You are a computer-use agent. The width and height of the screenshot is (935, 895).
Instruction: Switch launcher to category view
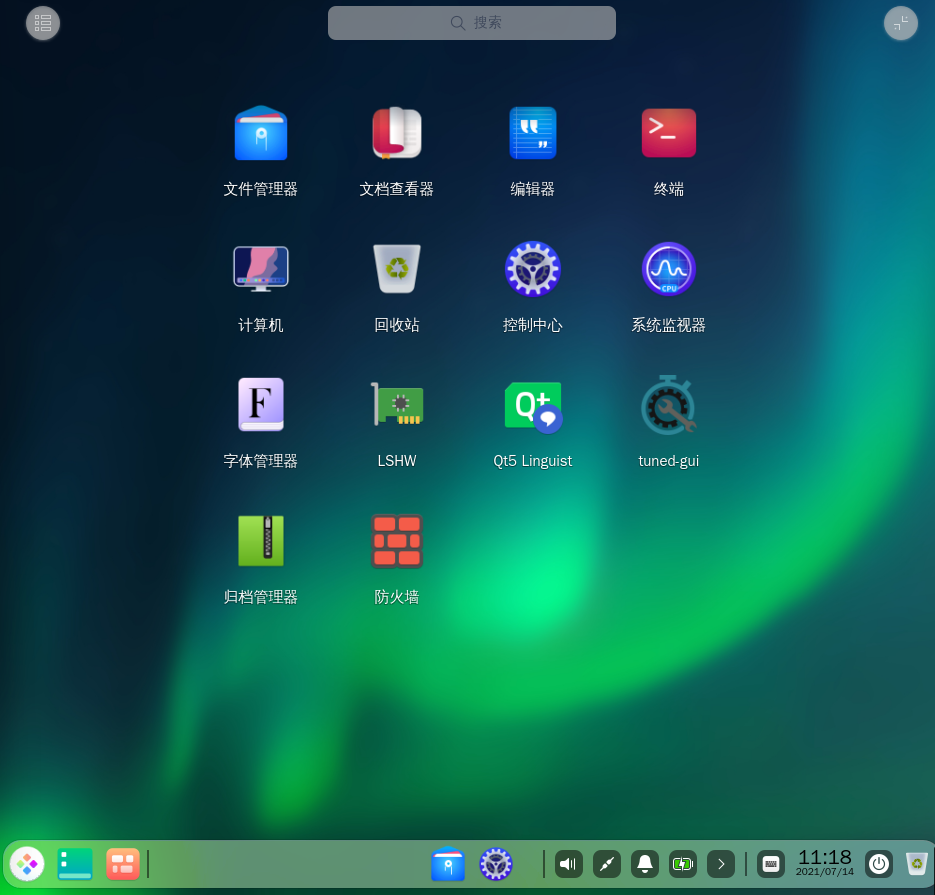tap(42, 22)
